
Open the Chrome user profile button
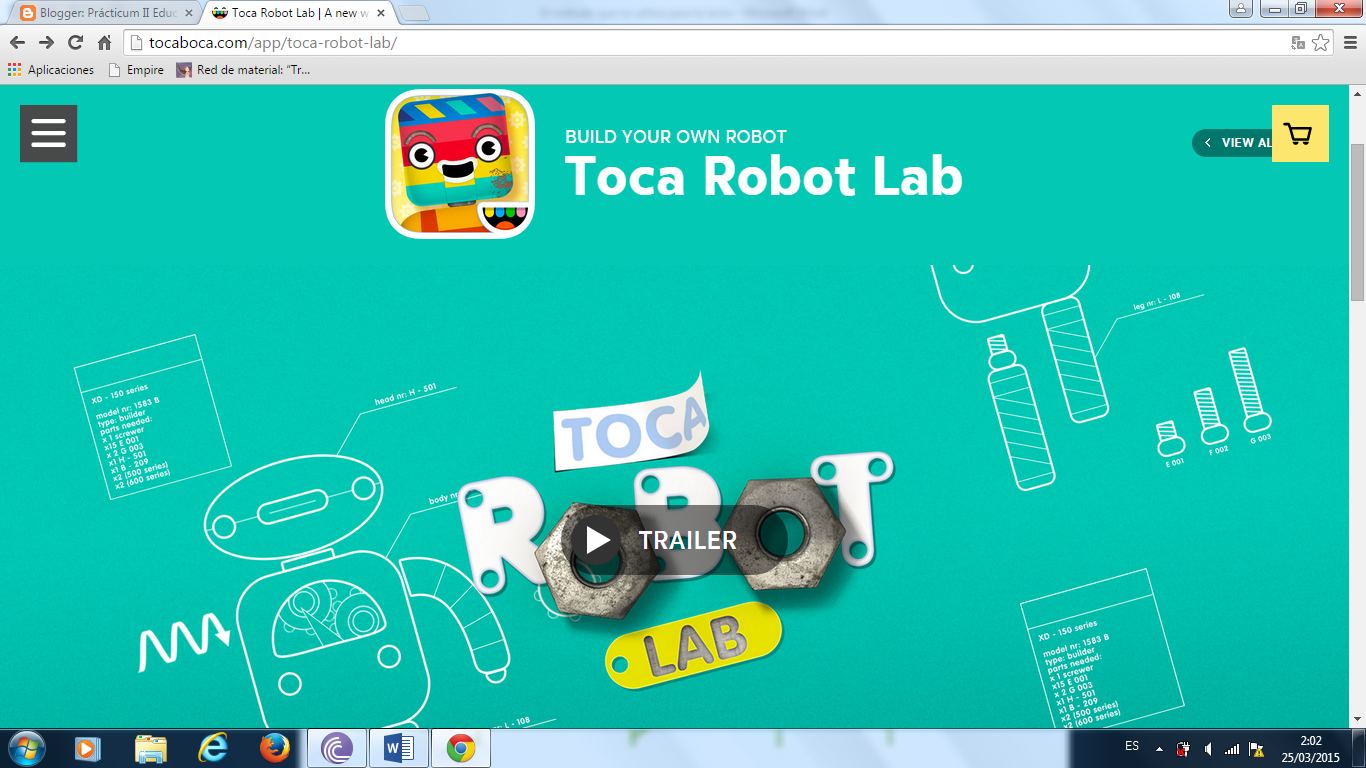1240,9
